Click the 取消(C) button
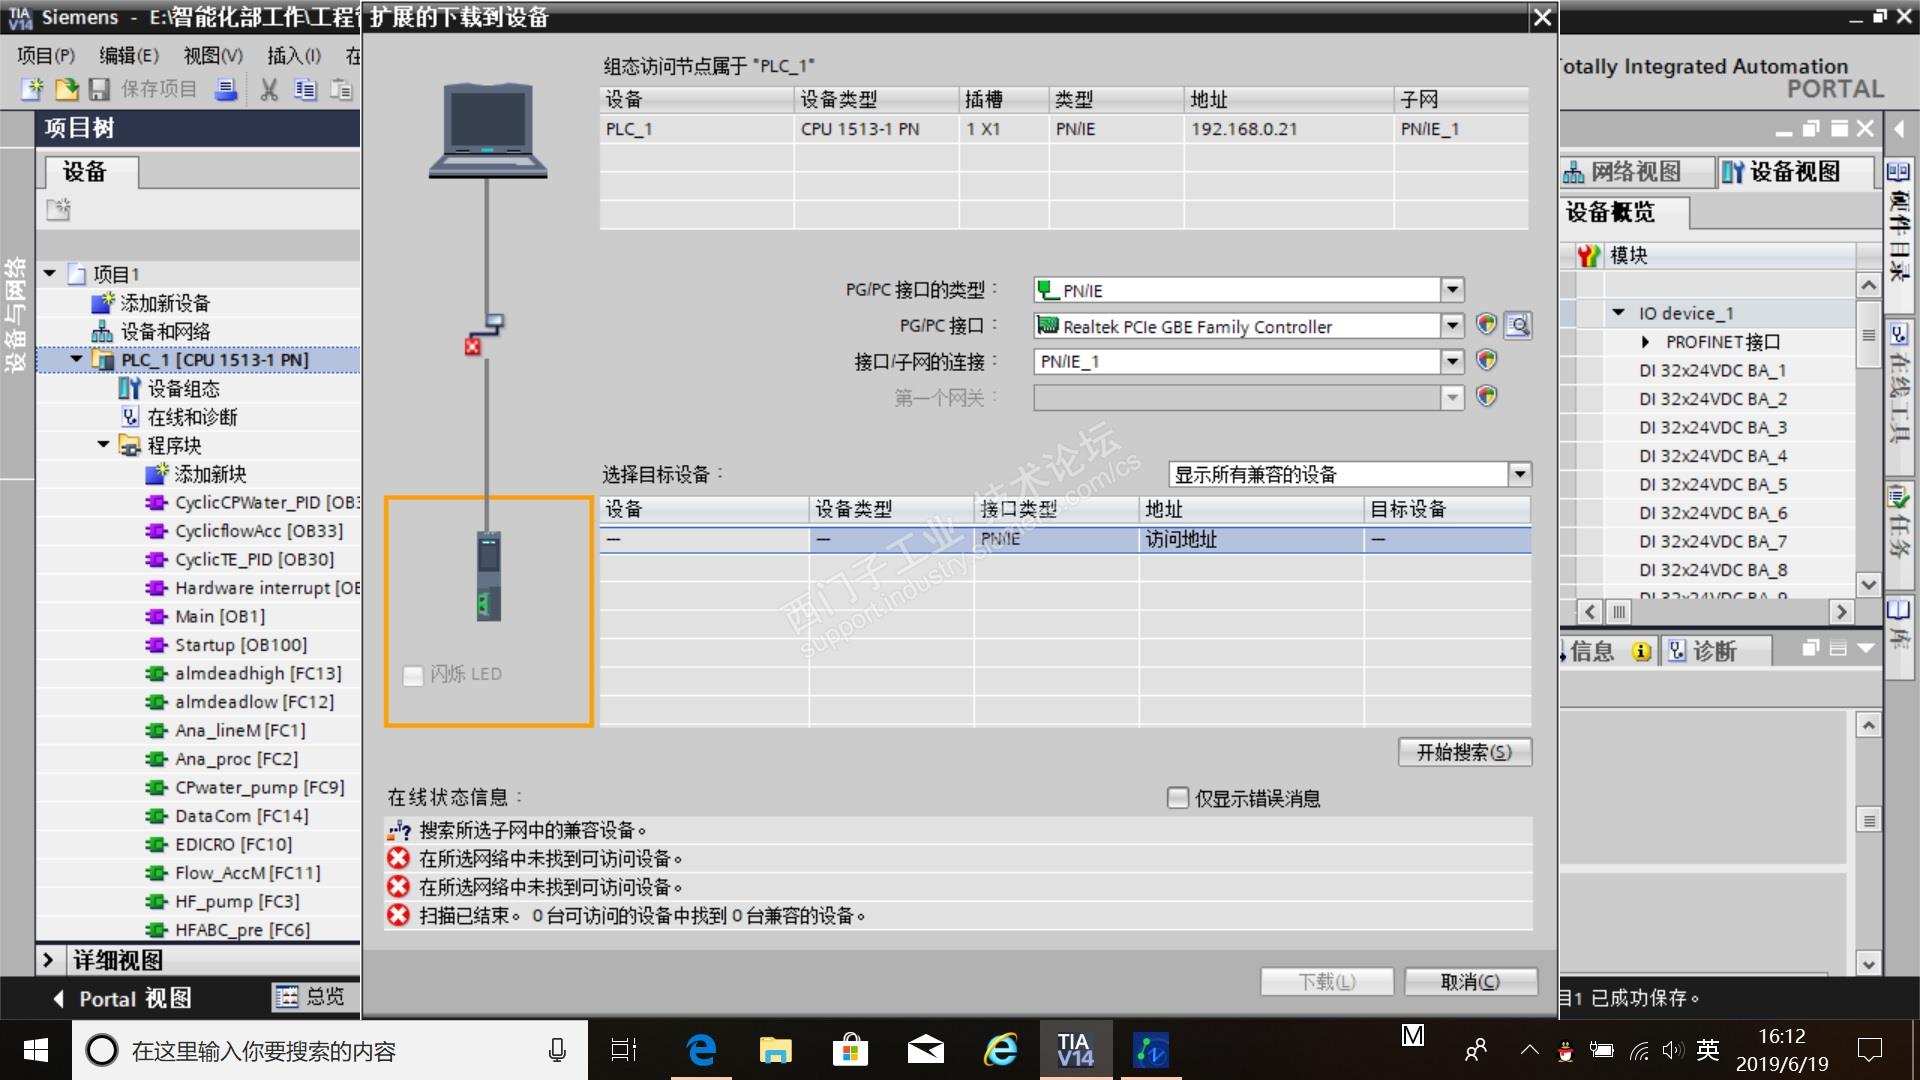This screenshot has width=1920, height=1080. click(x=1469, y=982)
